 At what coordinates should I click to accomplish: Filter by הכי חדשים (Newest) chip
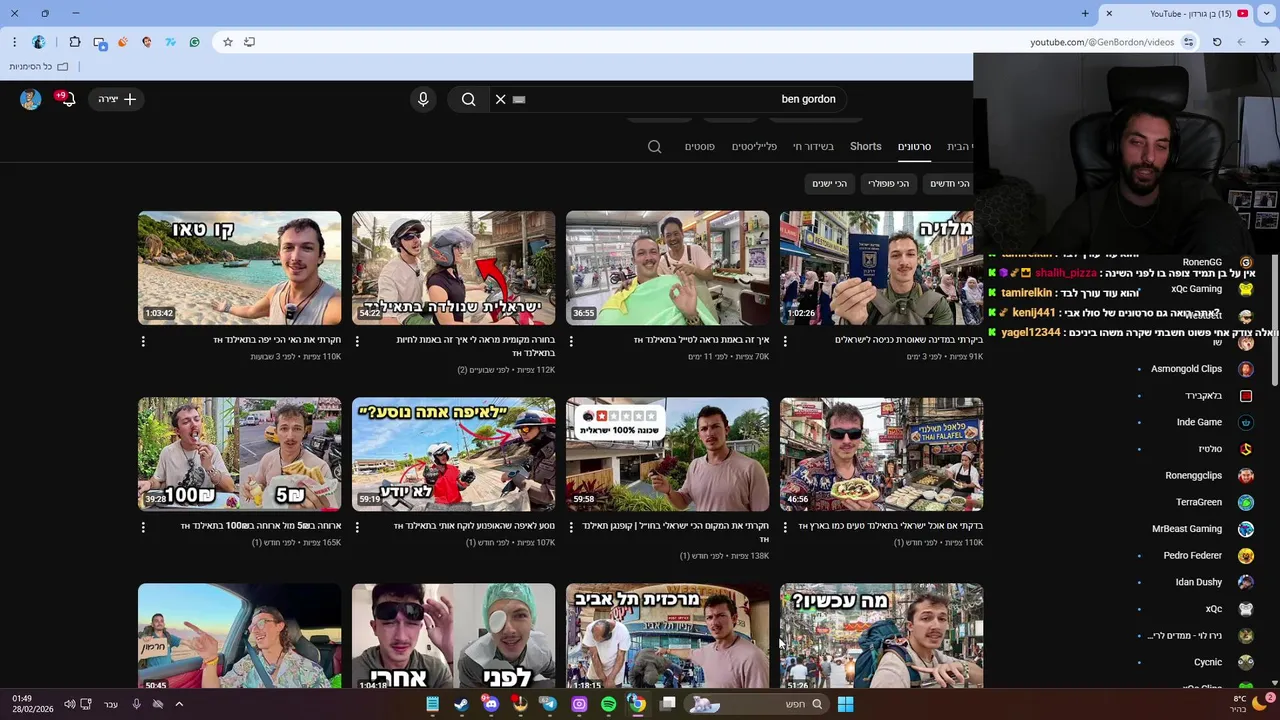tap(950, 184)
